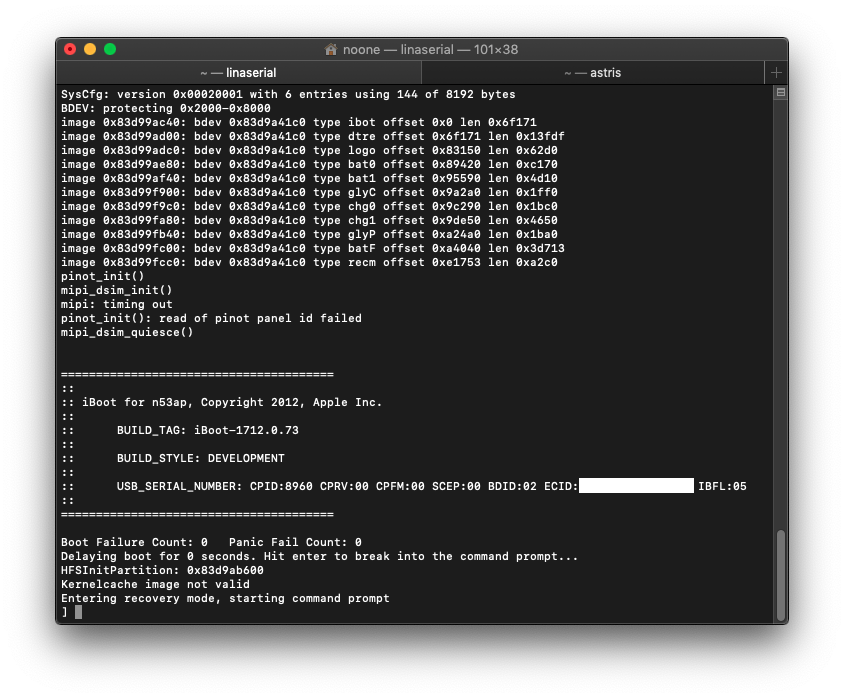The width and height of the screenshot is (844, 698).
Task: Click 'Entering recovery mode, starting command prompt'
Action: [x=225, y=598]
